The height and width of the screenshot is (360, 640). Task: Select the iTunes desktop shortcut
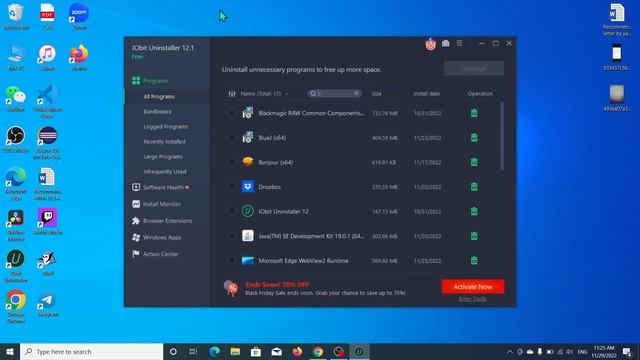pos(47,57)
